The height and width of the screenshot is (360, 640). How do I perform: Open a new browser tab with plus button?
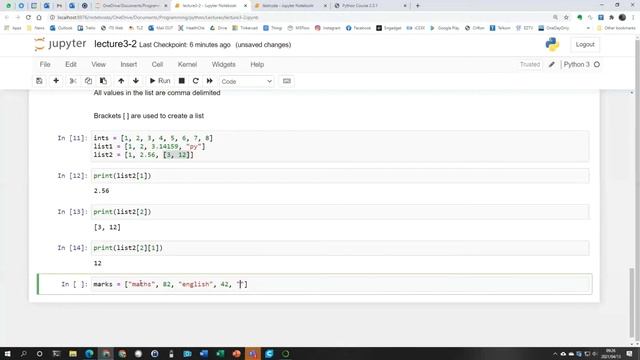point(418,6)
